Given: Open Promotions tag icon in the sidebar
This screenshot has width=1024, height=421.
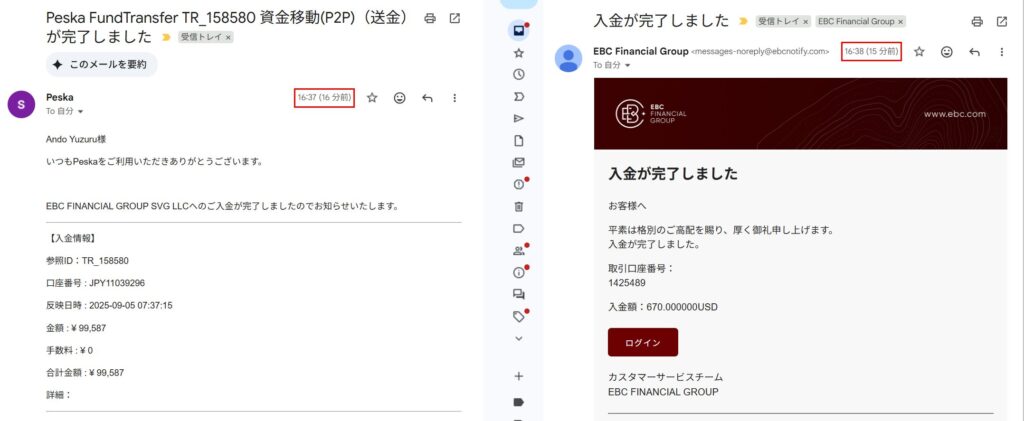Looking at the screenshot, I should (x=519, y=317).
